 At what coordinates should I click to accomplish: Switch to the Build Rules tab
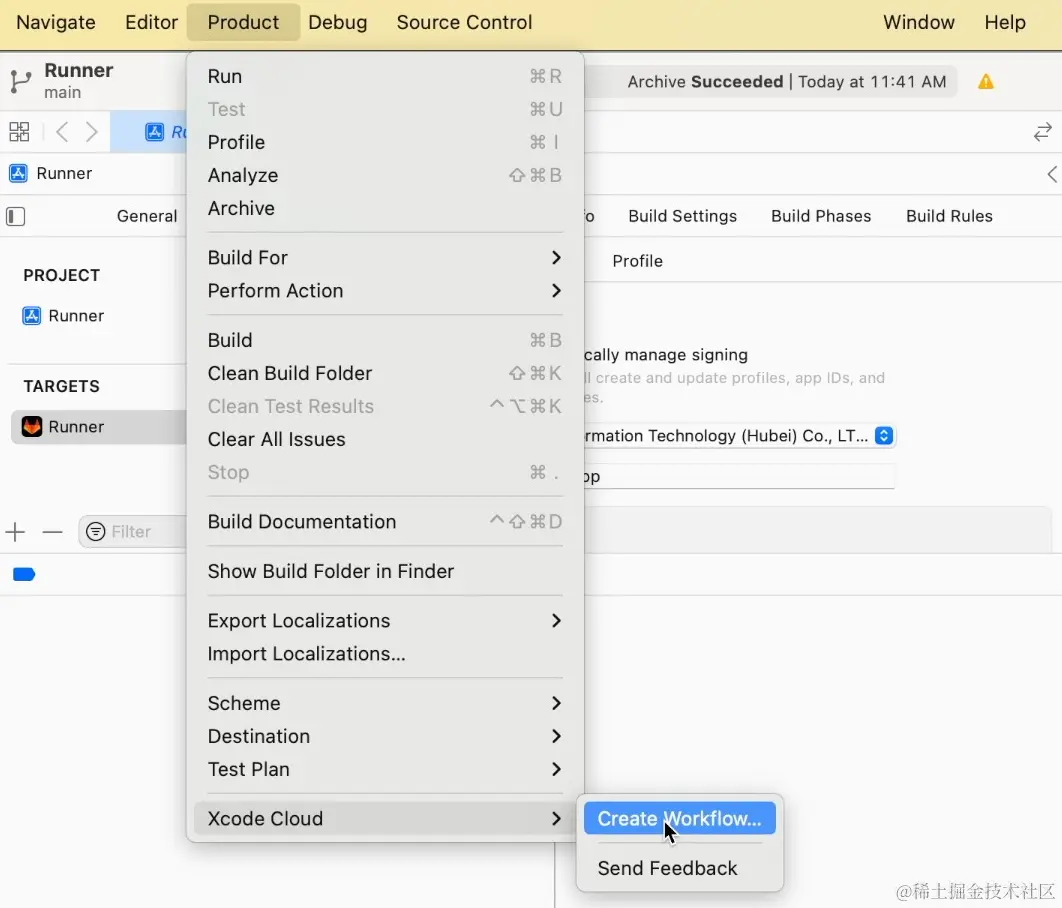tap(950, 217)
